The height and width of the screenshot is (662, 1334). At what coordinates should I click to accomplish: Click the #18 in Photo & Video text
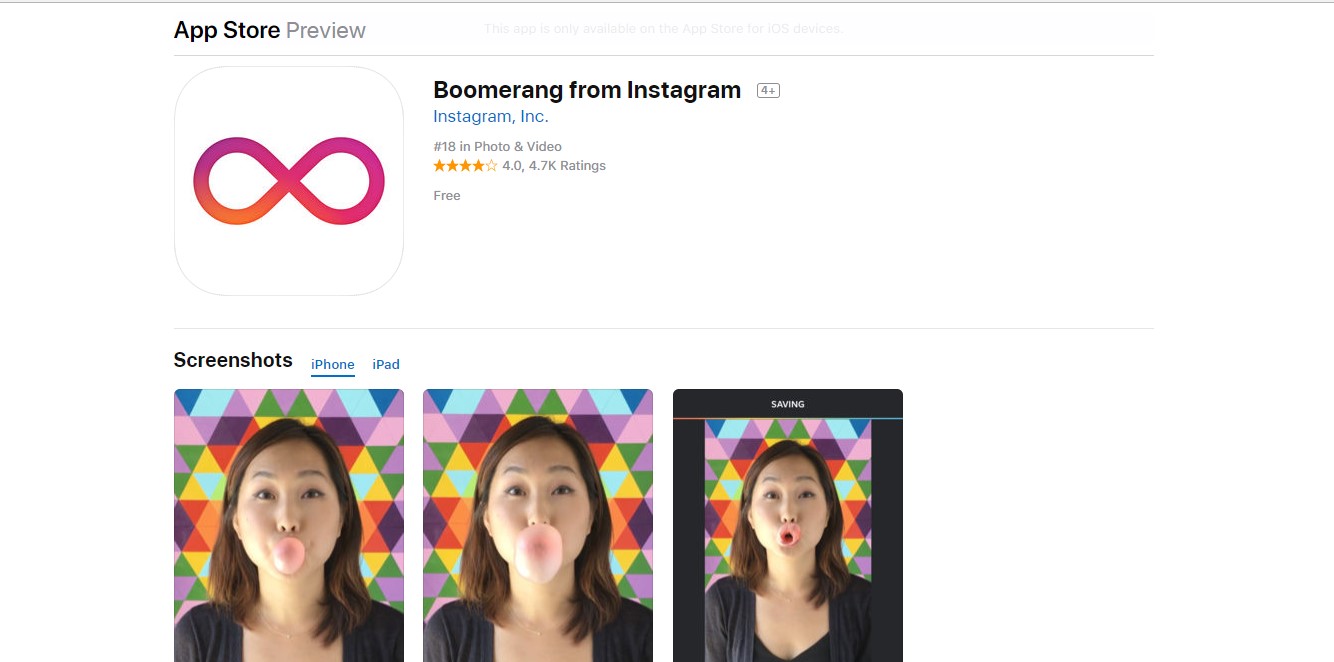coord(498,146)
